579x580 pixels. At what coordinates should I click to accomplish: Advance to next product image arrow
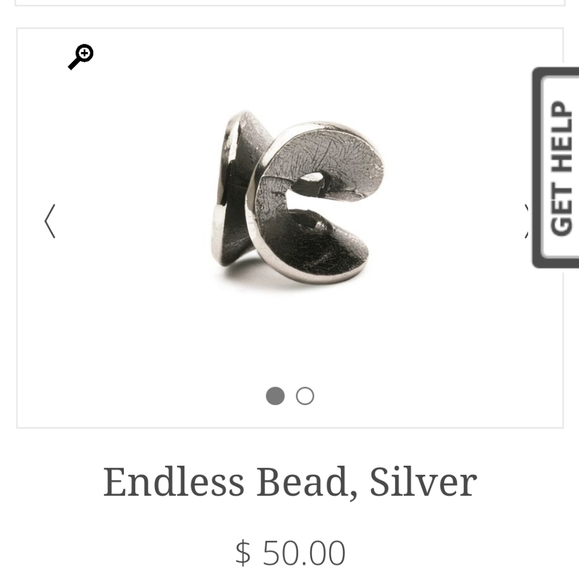pyautogui.click(x=527, y=221)
